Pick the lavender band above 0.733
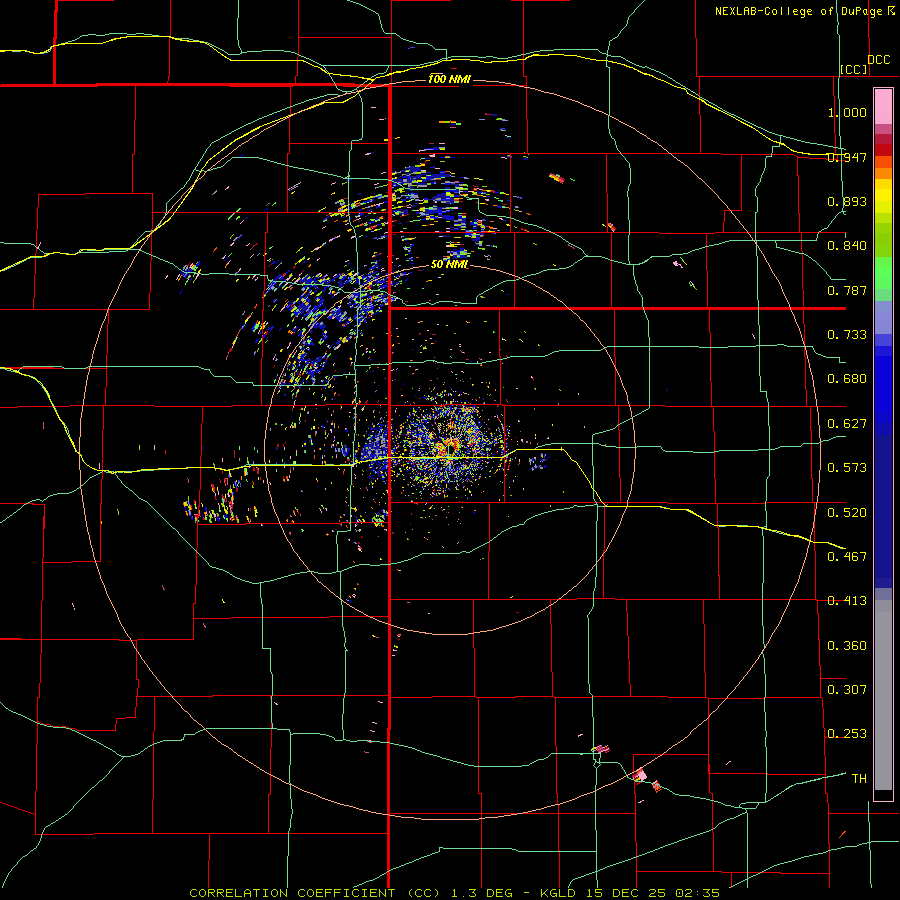The height and width of the screenshot is (900, 900). click(x=883, y=317)
